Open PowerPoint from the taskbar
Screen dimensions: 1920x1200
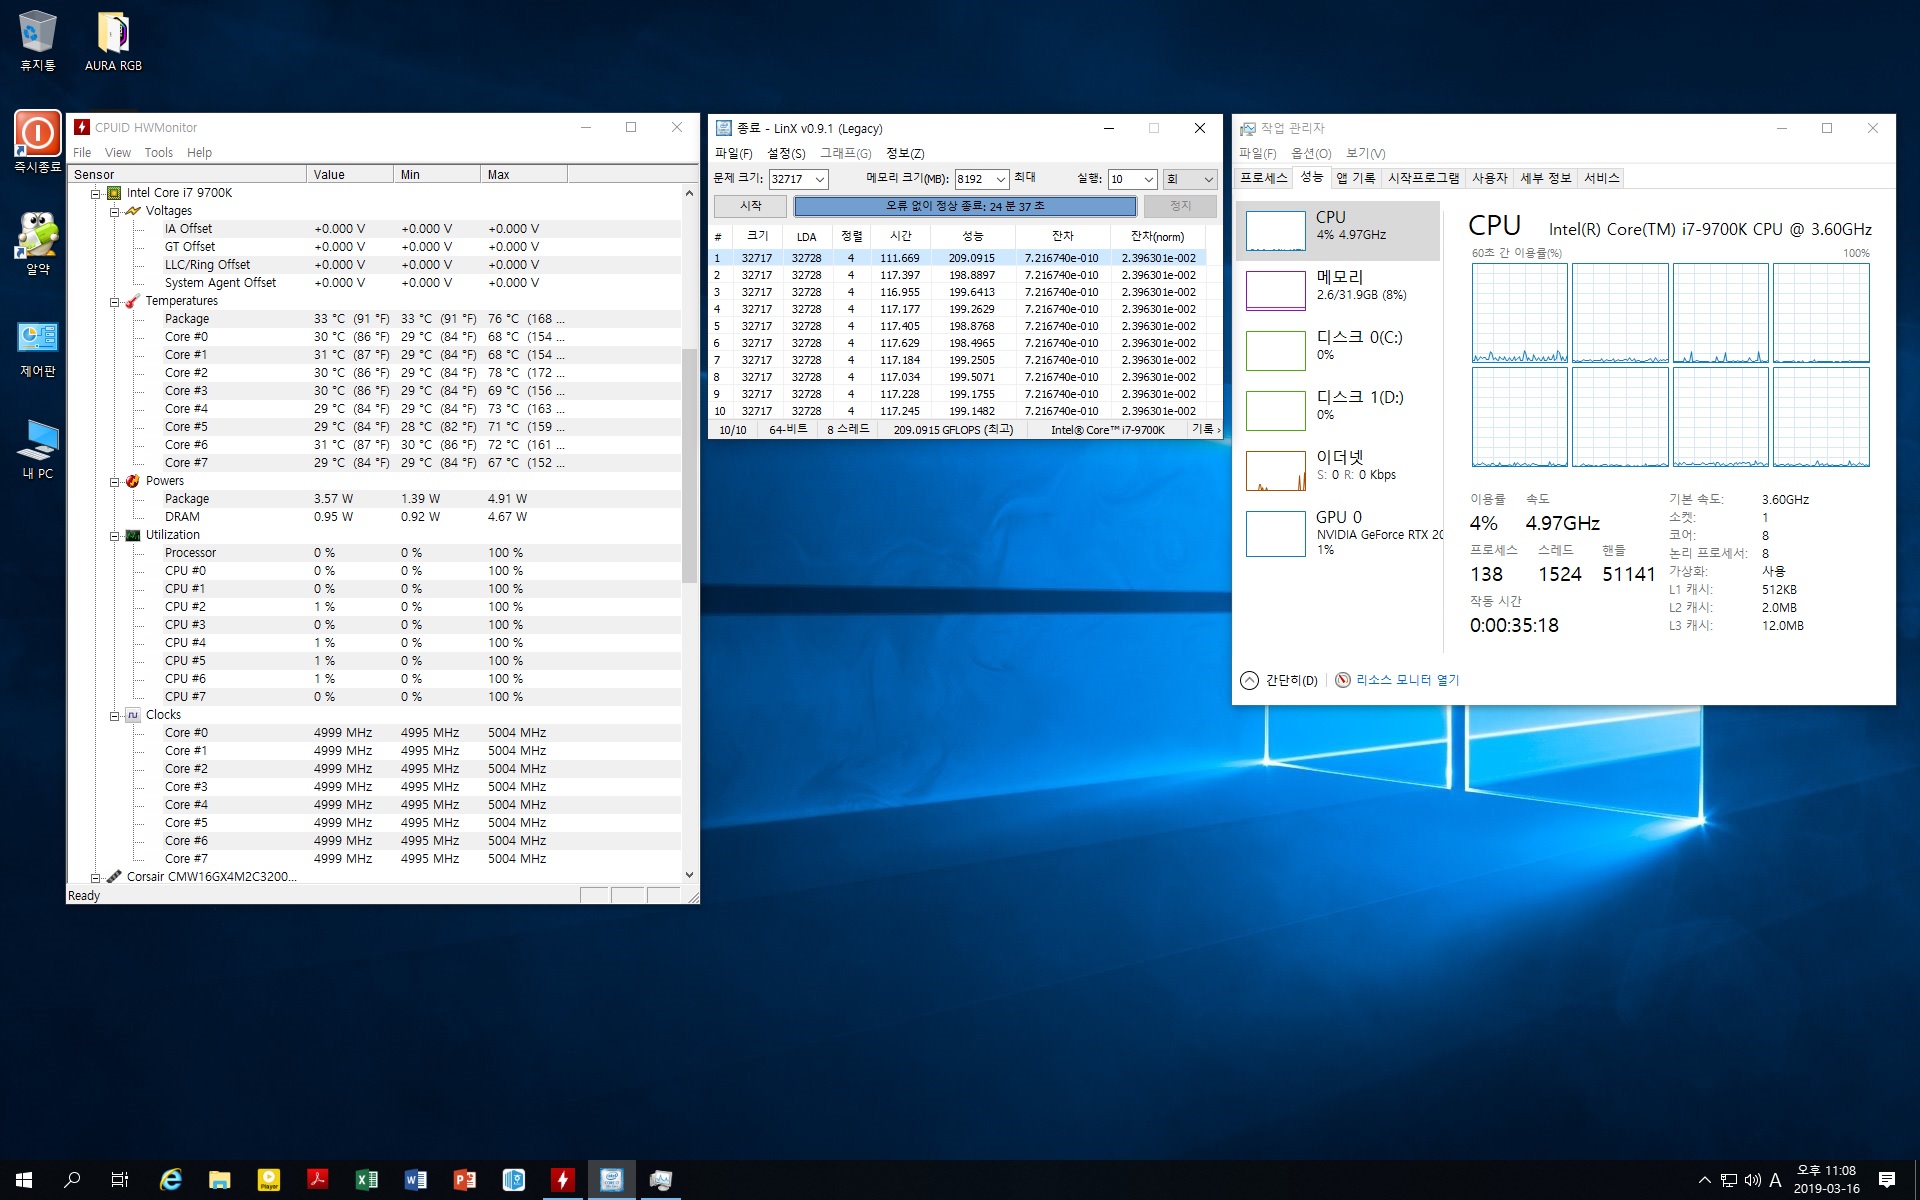pos(464,1180)
